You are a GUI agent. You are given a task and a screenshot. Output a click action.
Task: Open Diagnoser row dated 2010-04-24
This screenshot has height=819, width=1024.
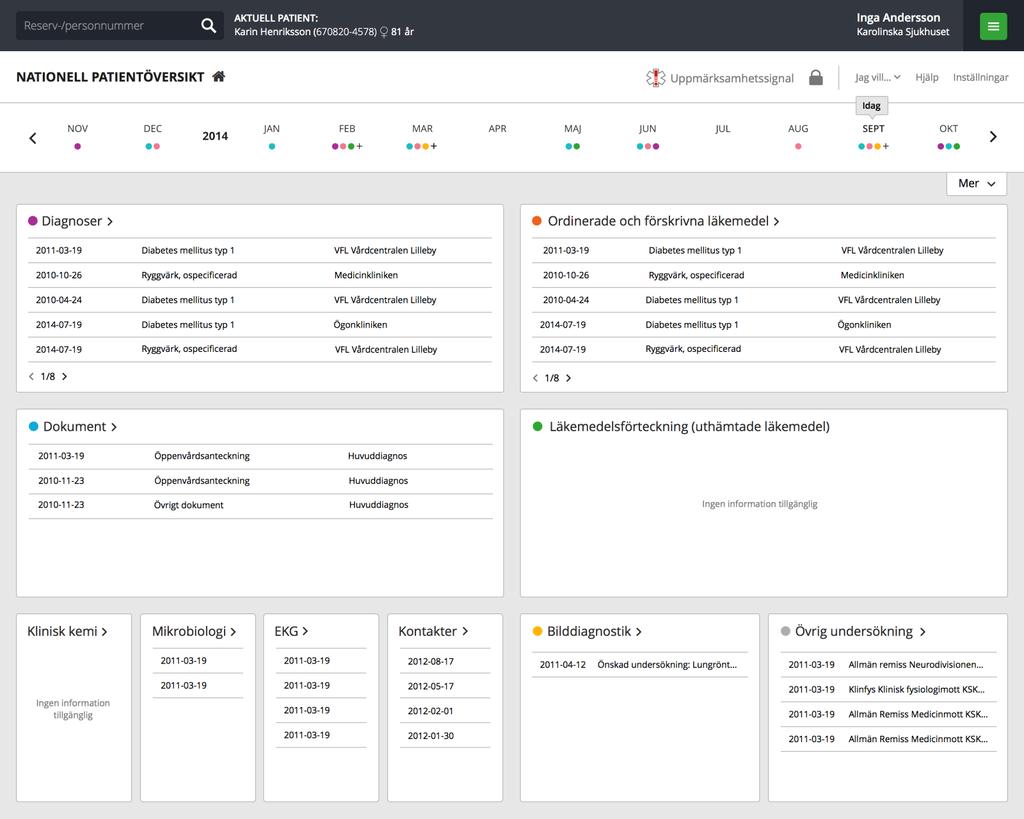point(260,300)
